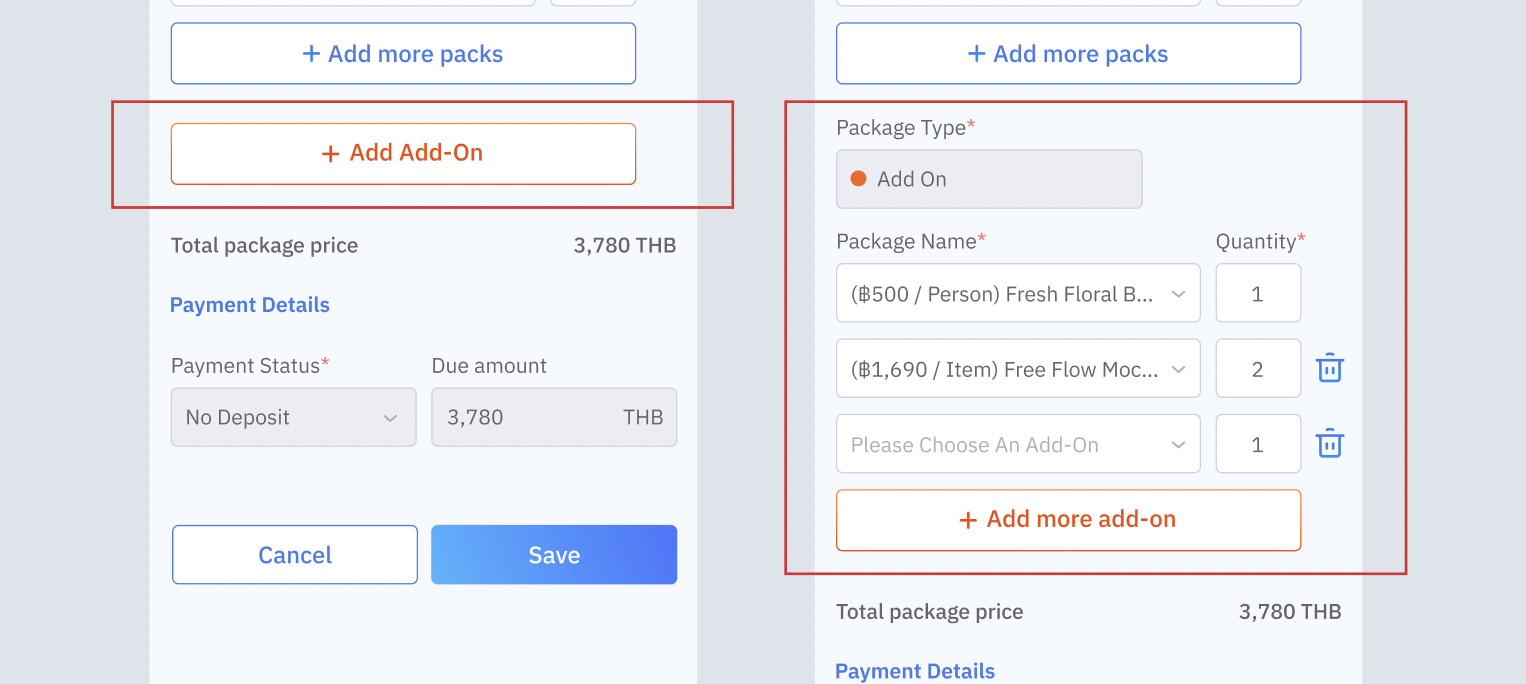The height and width of the screenshot is (684, 1526).
Task: Select quantity field of the unchosen add-on row
Action: (x=1257, y=444)
